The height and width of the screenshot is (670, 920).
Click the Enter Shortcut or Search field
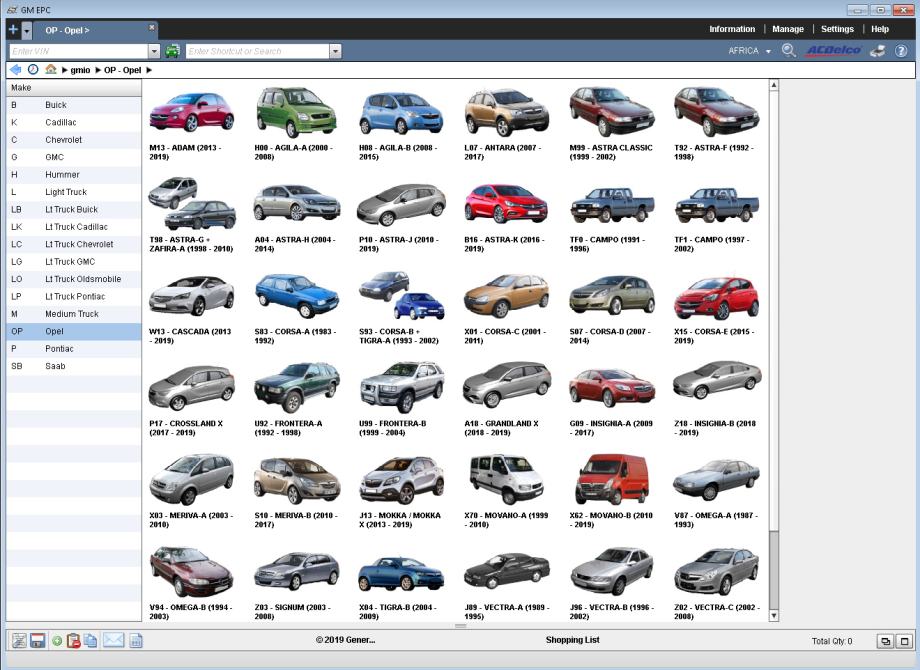[257, 51]
